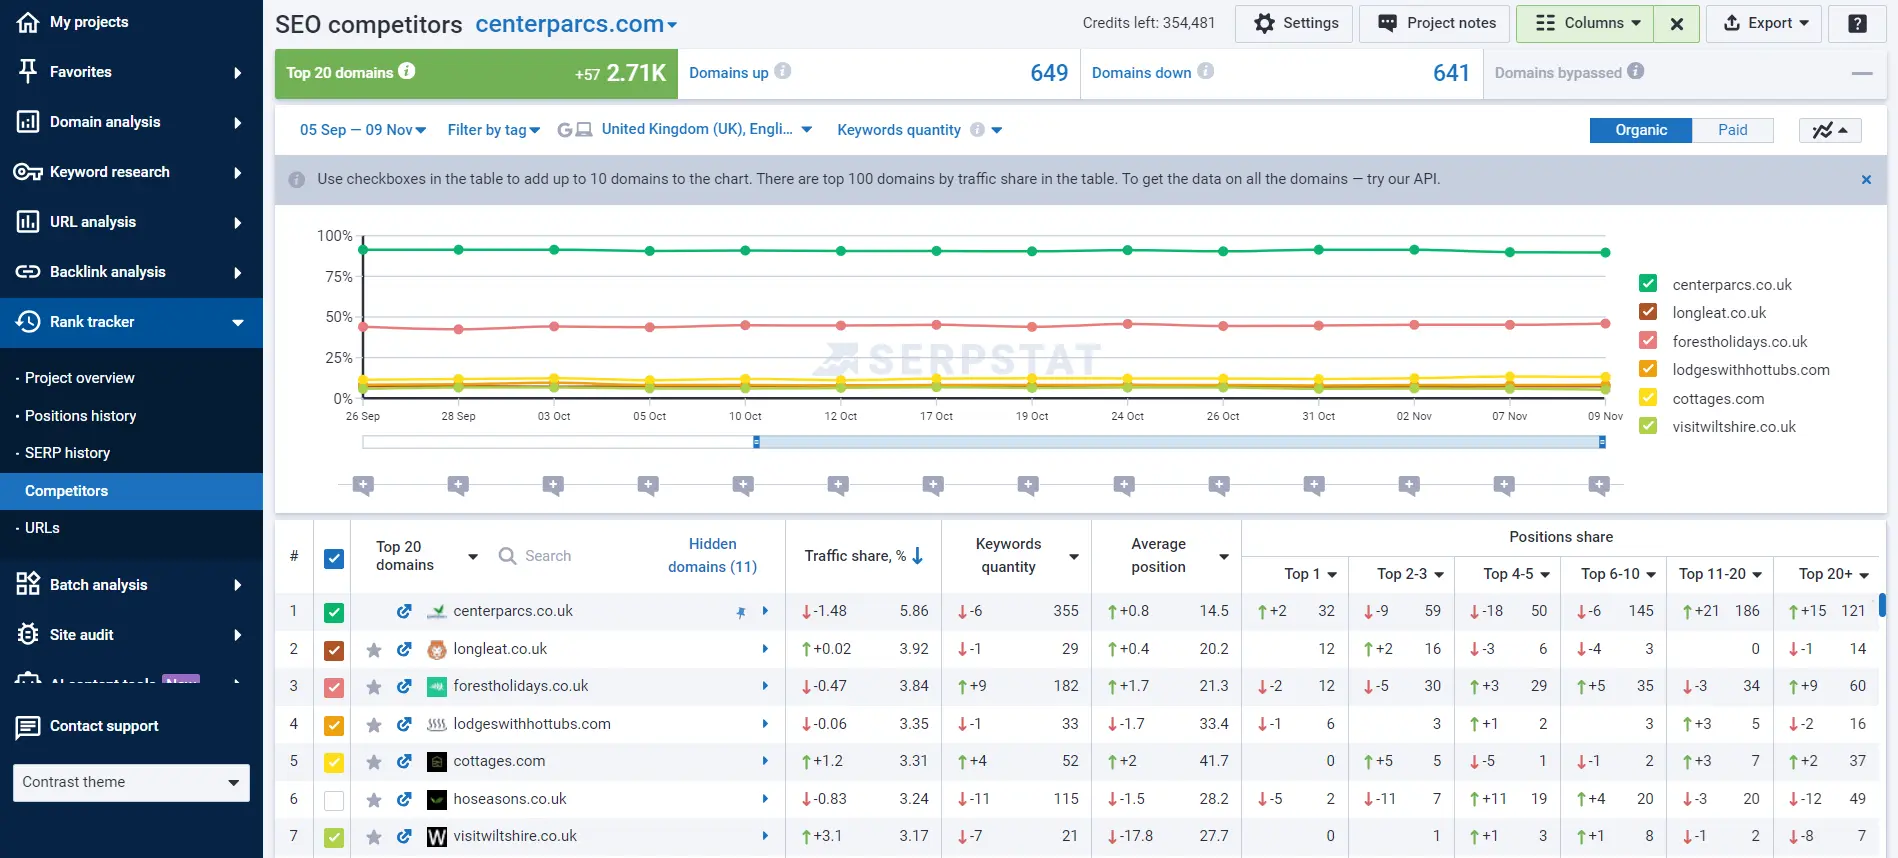Click the Rank tracker clock icon
This screenshot has height=858, width=1898.
(x=28, y=322)
